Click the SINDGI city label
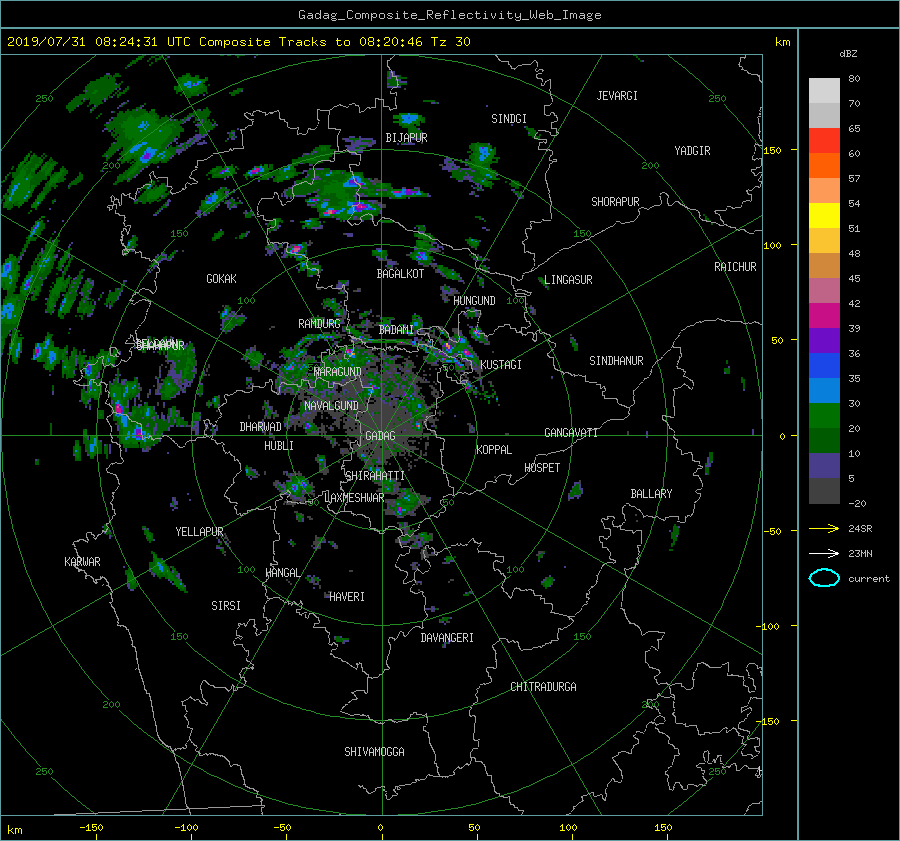The height and width of the screenshot is (841, 900). tap(509, 119)
